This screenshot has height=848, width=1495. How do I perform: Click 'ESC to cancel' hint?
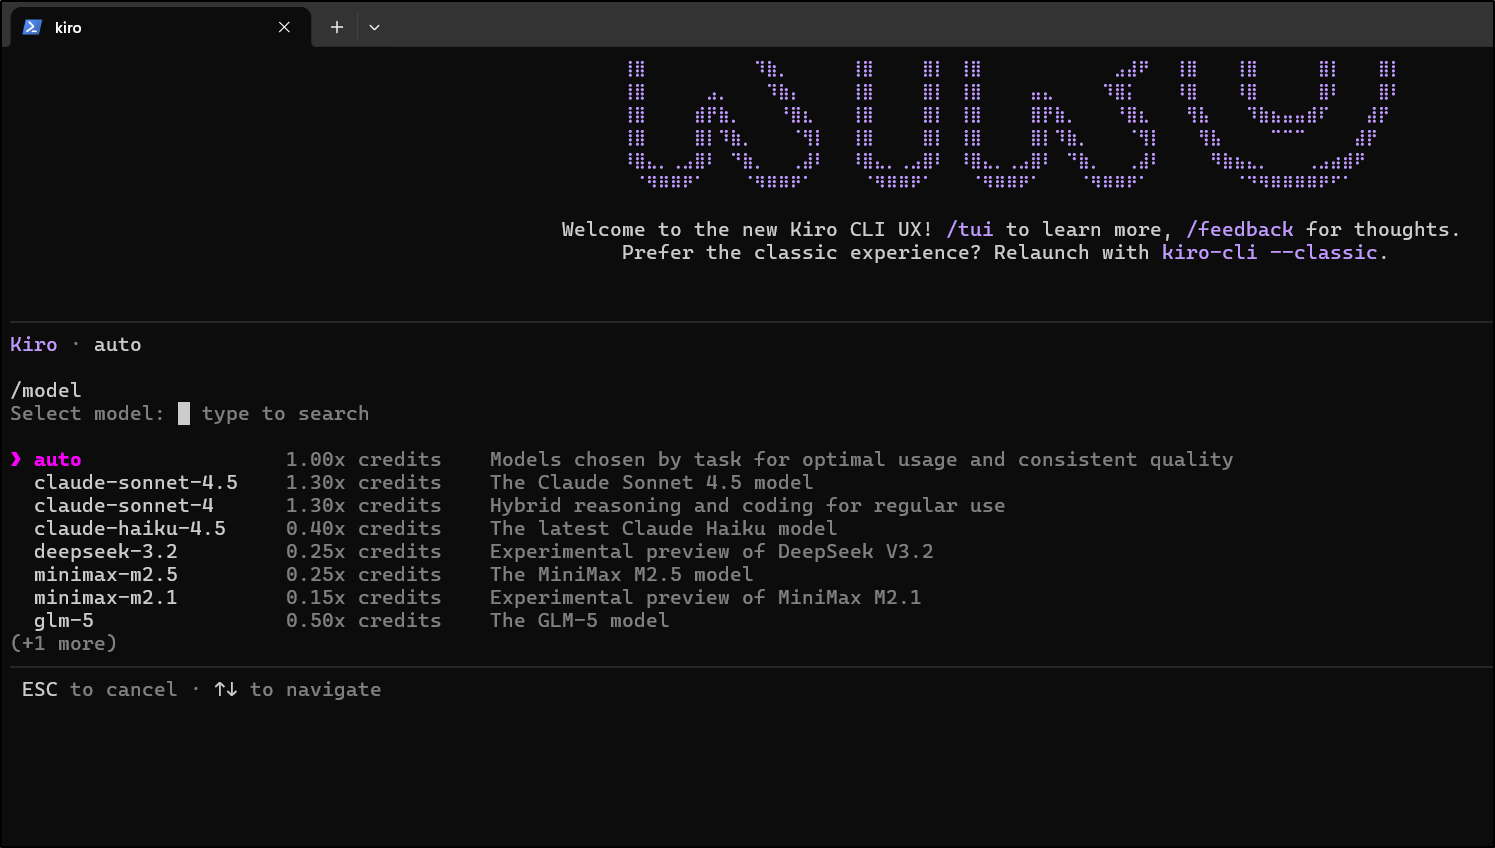click(100, 690)
